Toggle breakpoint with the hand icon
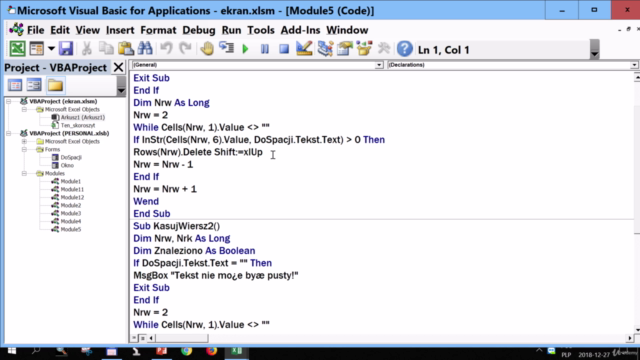 point(207,49)
